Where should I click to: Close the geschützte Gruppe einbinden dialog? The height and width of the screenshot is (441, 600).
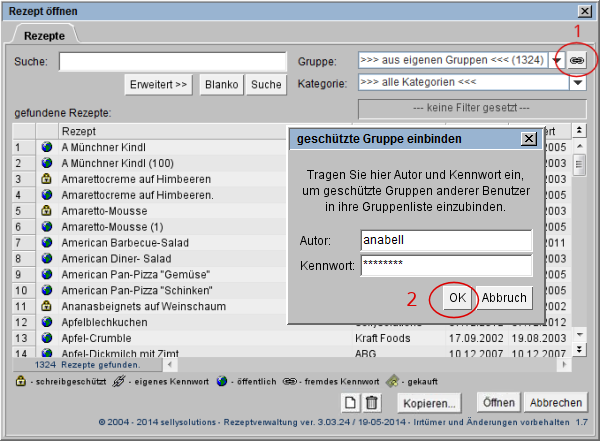(528, 139)
